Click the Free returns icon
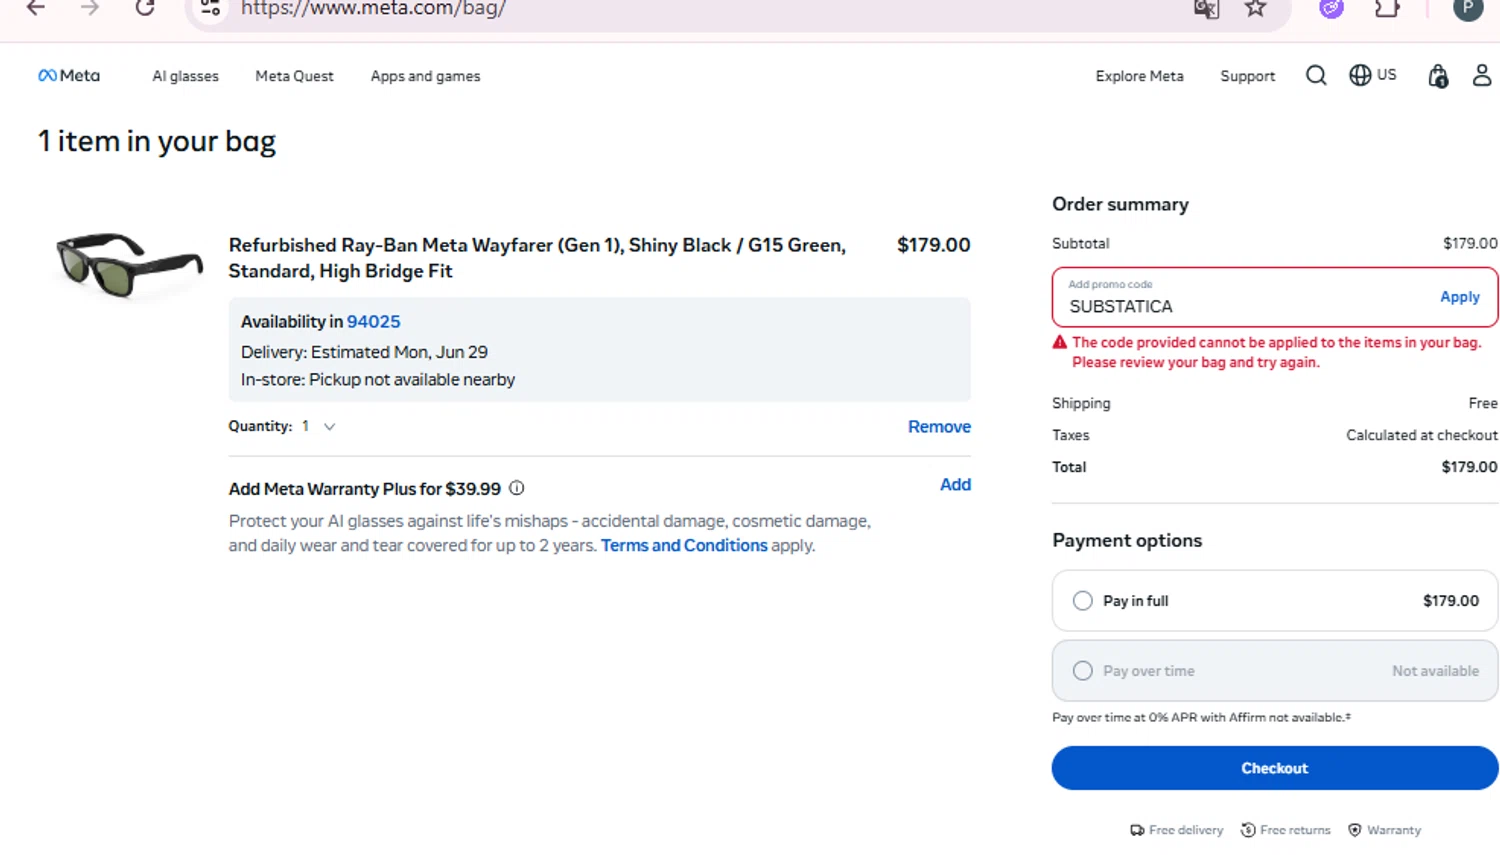 (1248, 830)
